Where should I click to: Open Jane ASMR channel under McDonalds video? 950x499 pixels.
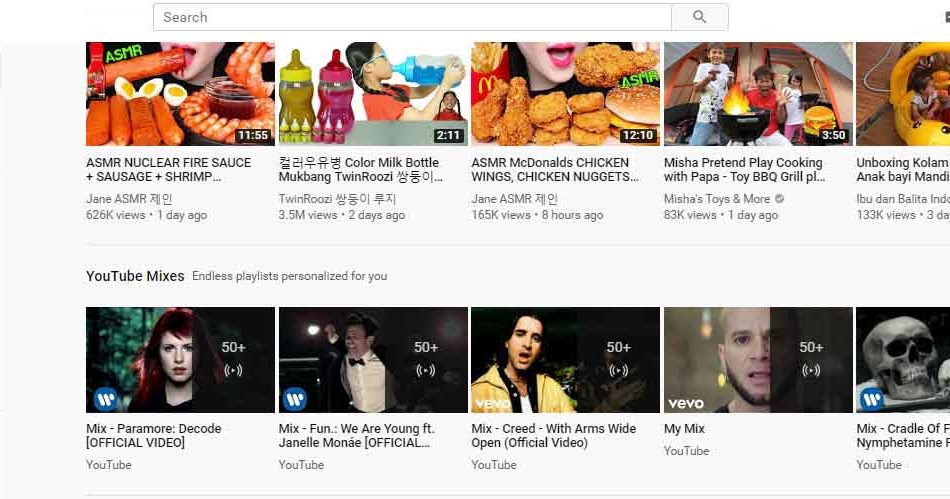[514, 199]
